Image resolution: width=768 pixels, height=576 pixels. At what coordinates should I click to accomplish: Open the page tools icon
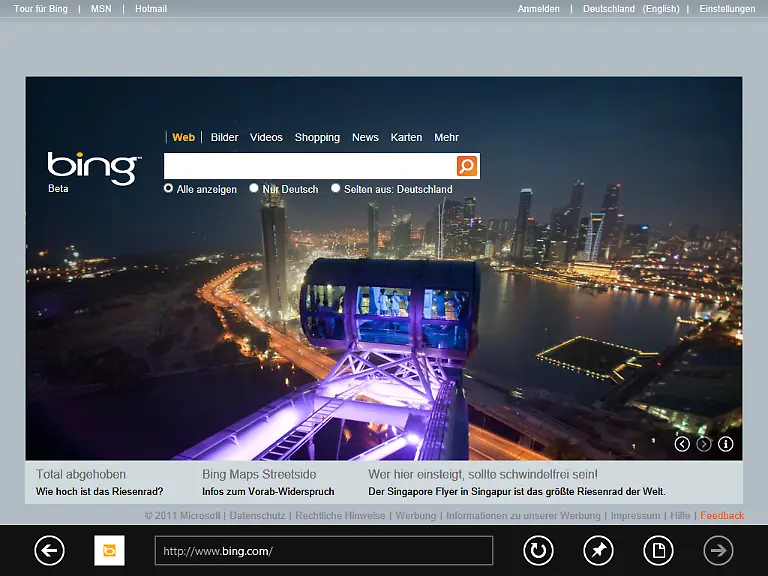[x=658, y=551]
